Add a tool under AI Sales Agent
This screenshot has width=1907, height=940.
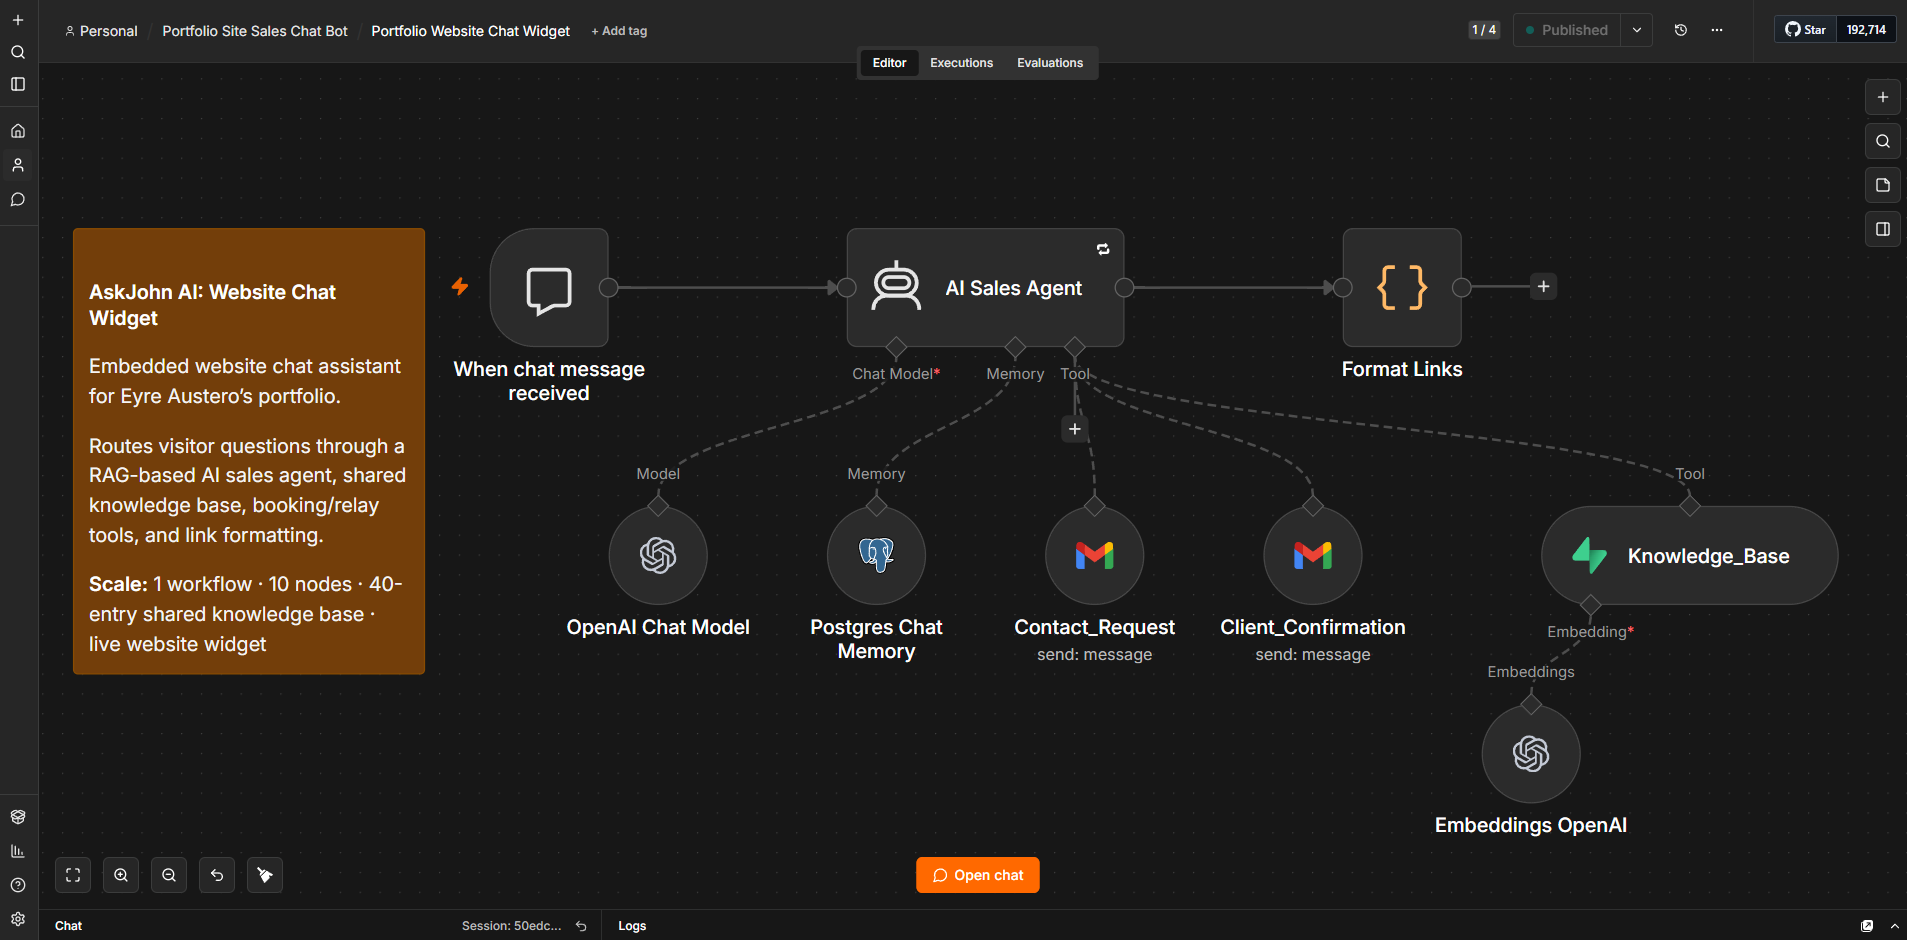coord(1075,429)
